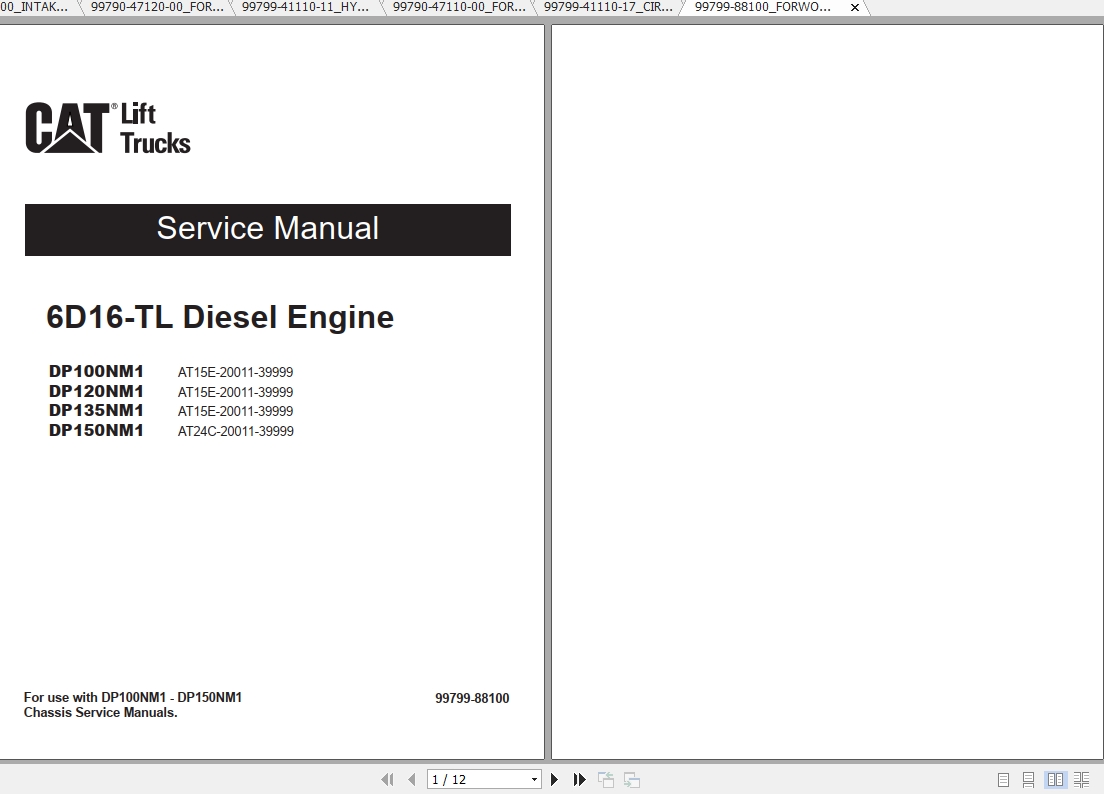Advance to the next page
This screenshot has width=1104, height=794.
coord(555,779)
